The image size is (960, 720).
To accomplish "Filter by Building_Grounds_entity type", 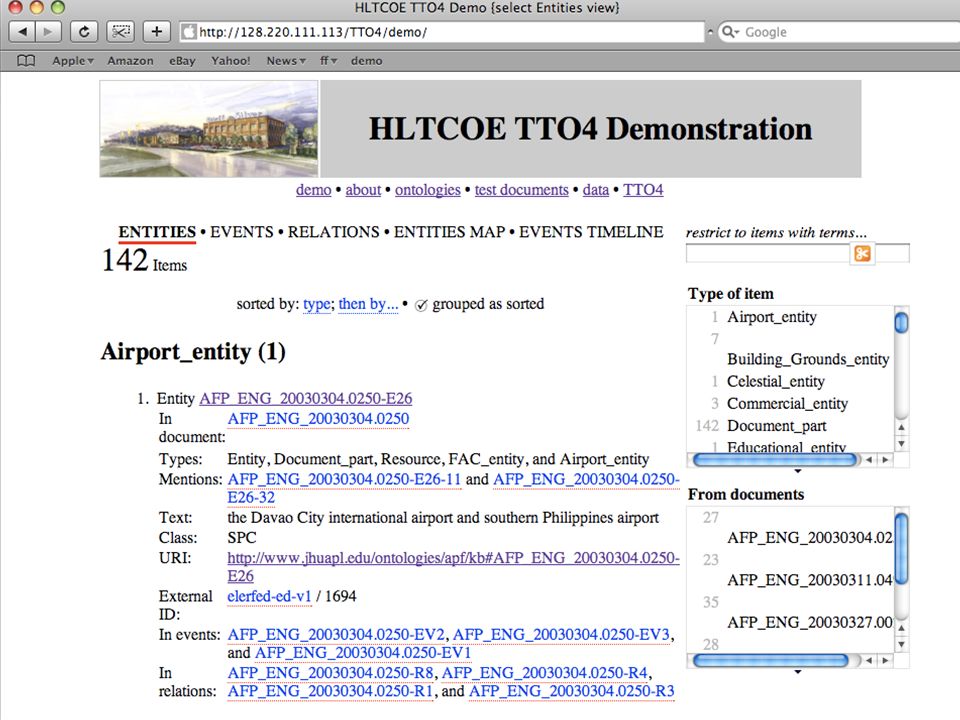I will [x=808, y=359].
